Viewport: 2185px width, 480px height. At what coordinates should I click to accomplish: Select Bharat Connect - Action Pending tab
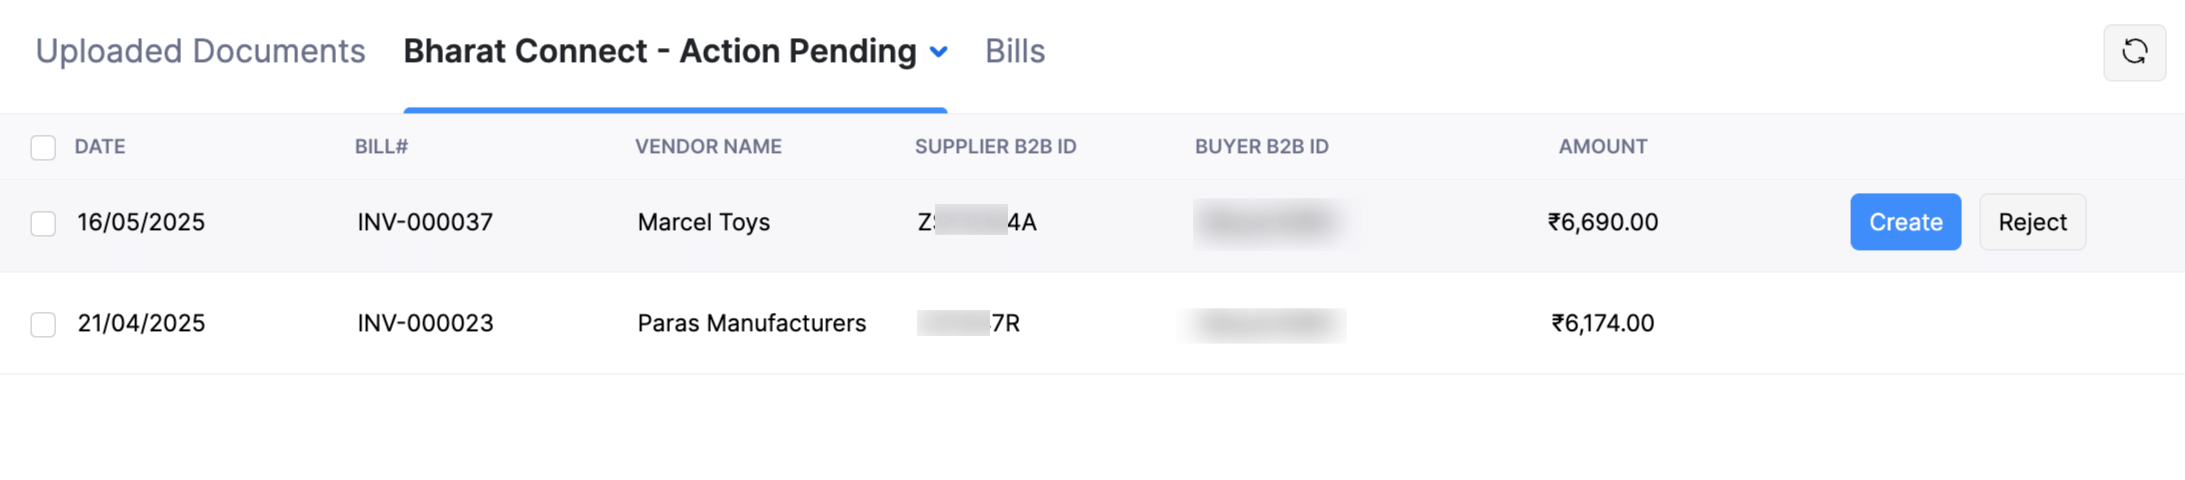pyautogui.click(x=659, y=51)
